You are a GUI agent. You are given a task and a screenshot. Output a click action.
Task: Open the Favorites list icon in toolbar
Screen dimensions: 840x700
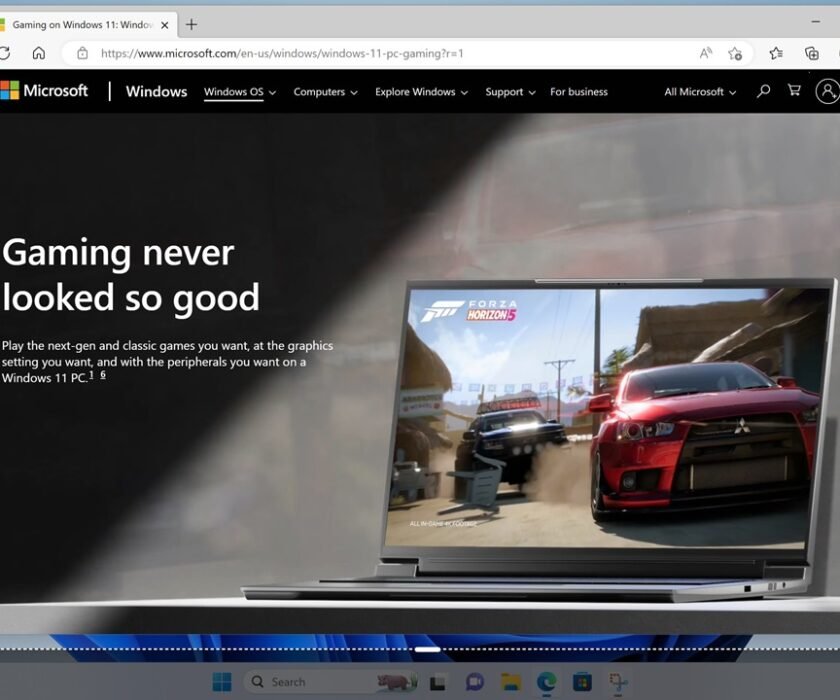coord(776,54)
